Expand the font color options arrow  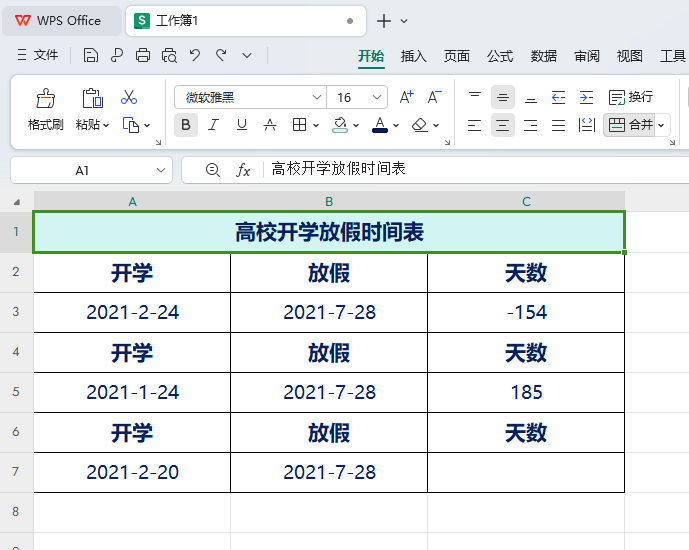click(x=396, y=126)
